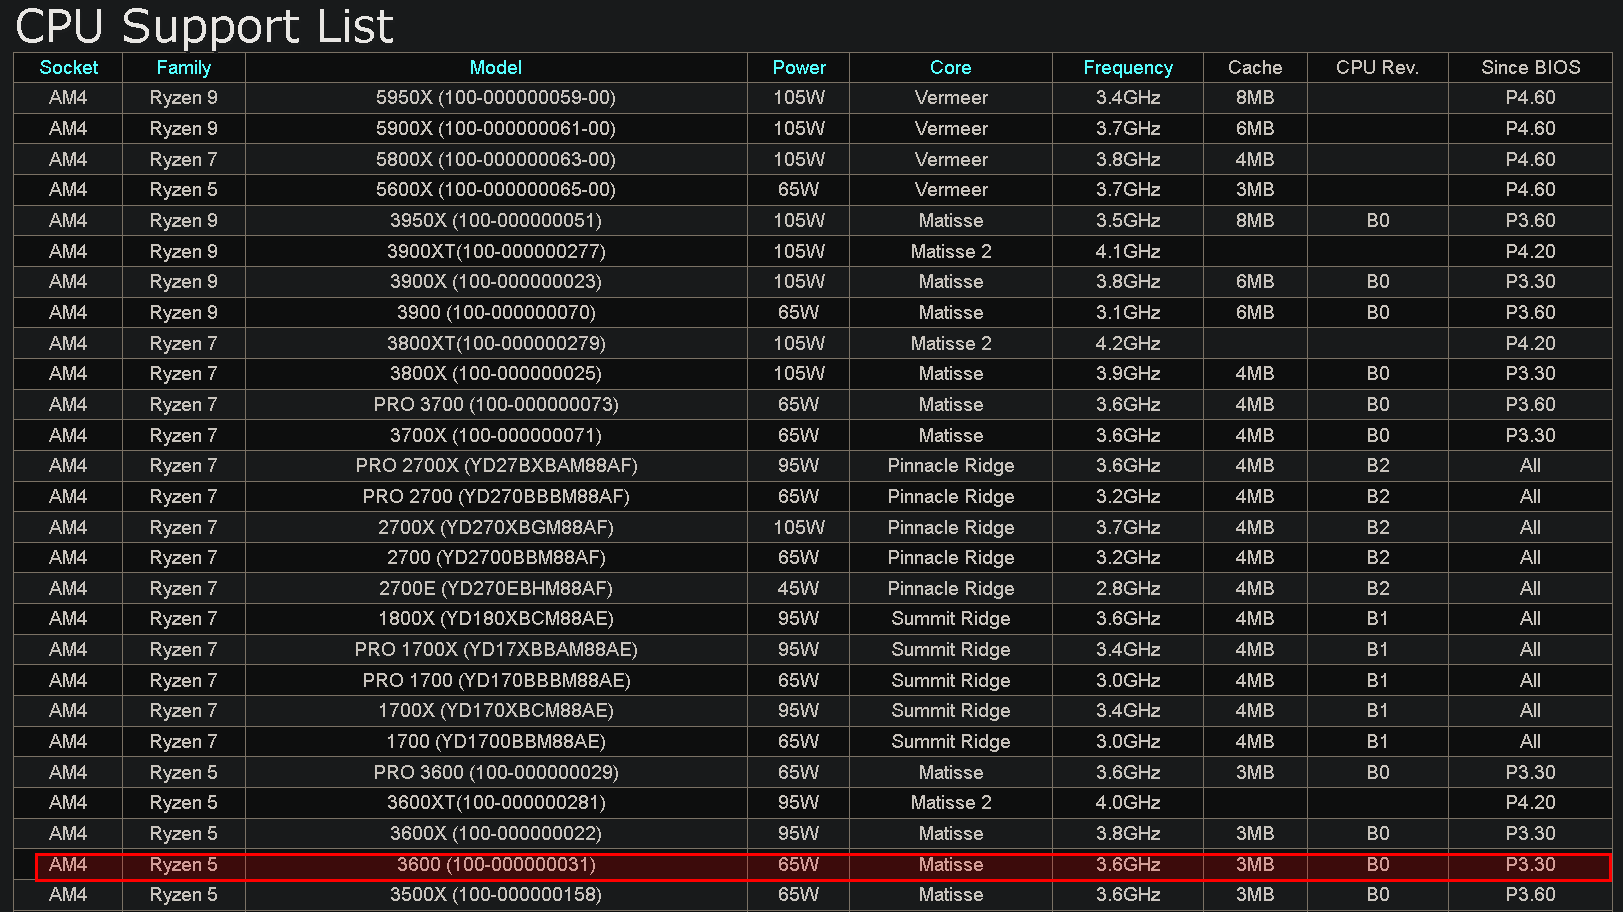Select the 5950X (100-000000059-00) model cell
1623x912 pixels.
[x=496, y=98]
